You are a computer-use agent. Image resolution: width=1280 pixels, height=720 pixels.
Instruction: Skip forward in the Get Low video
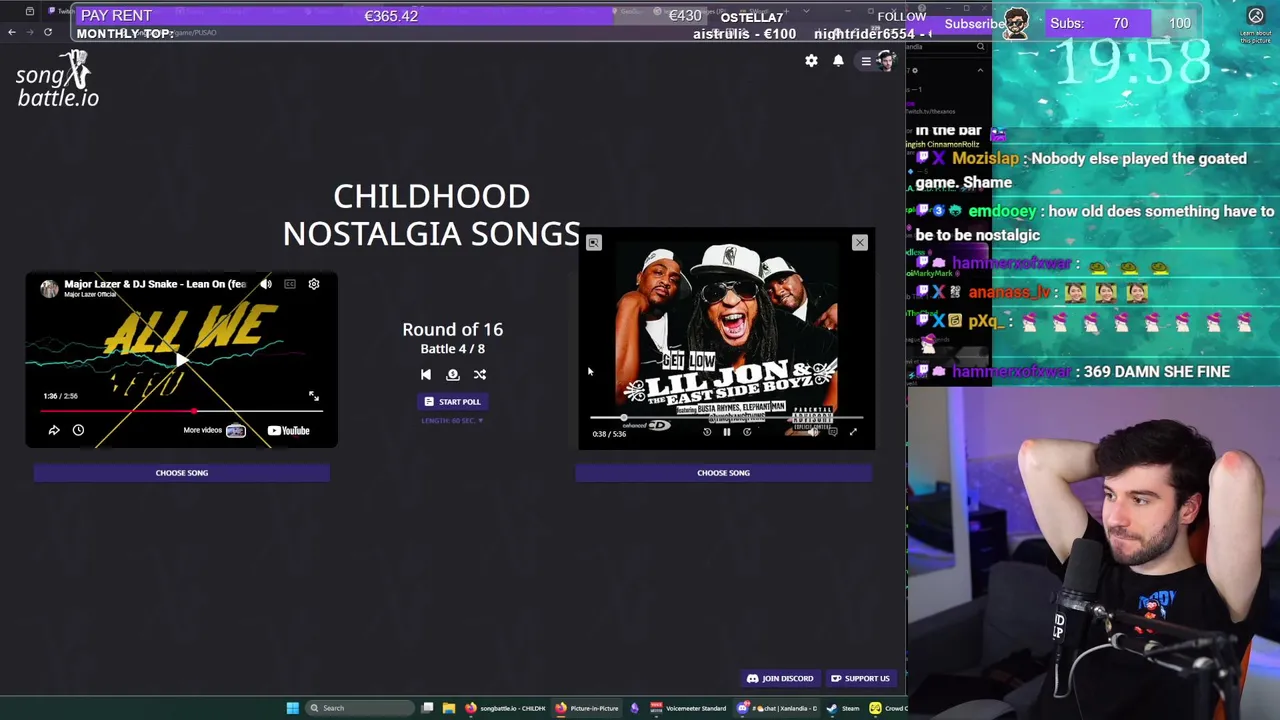[747, 432]
